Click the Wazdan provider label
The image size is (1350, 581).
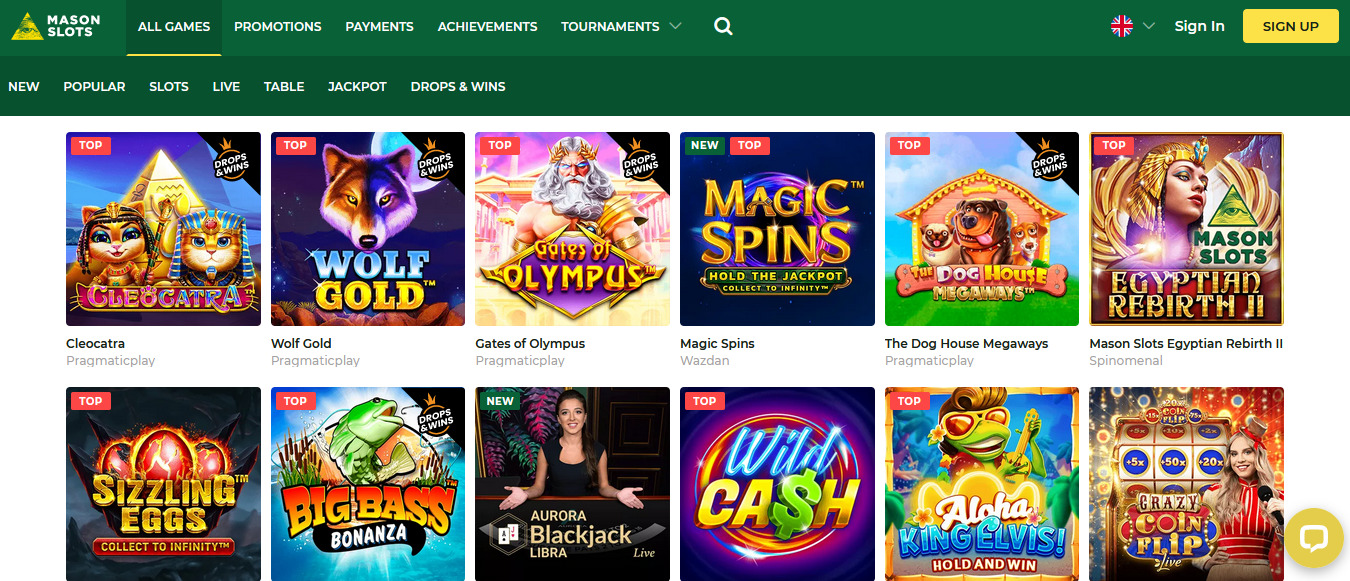click(704, 361)
